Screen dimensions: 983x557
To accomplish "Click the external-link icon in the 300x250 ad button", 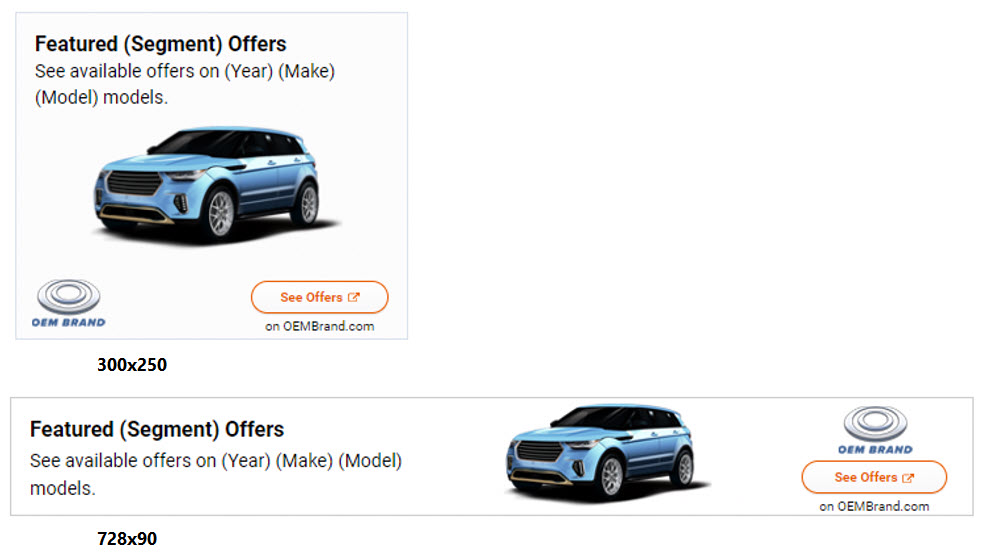I will click(x=353, y=297).
